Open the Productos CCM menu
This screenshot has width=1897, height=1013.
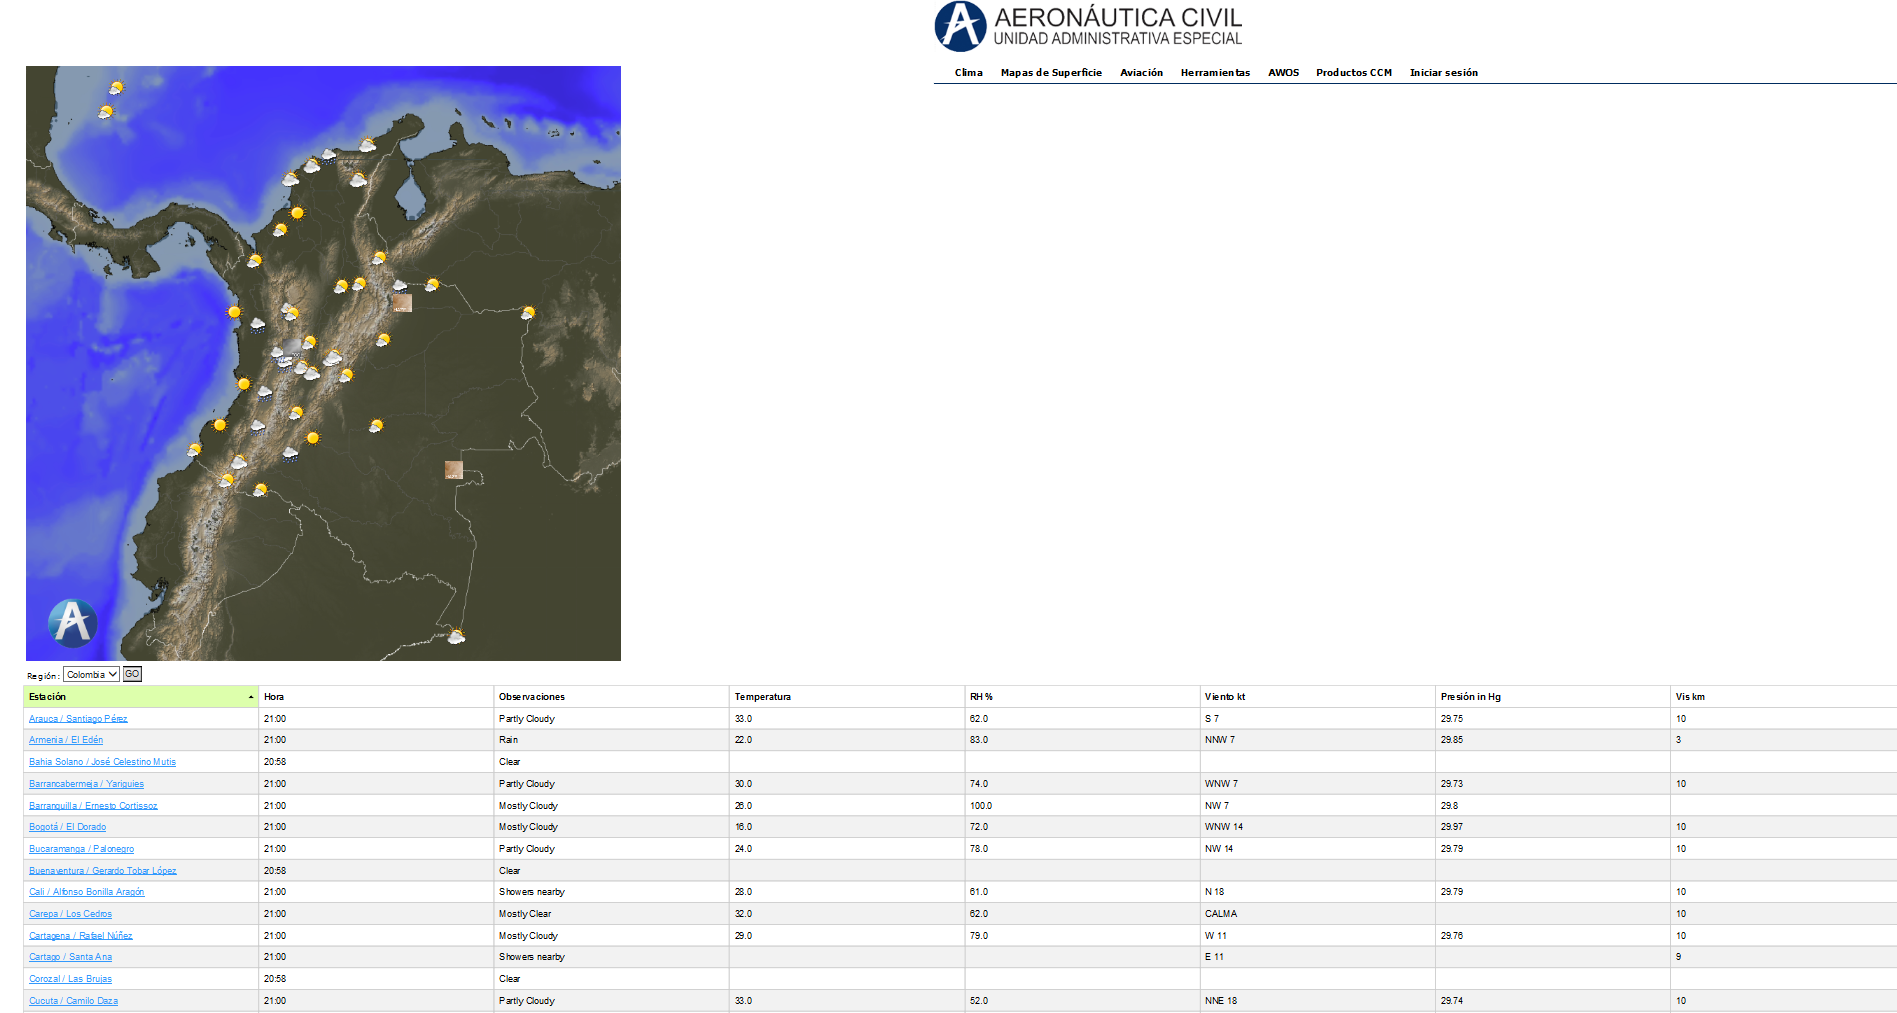[1353, 73]
